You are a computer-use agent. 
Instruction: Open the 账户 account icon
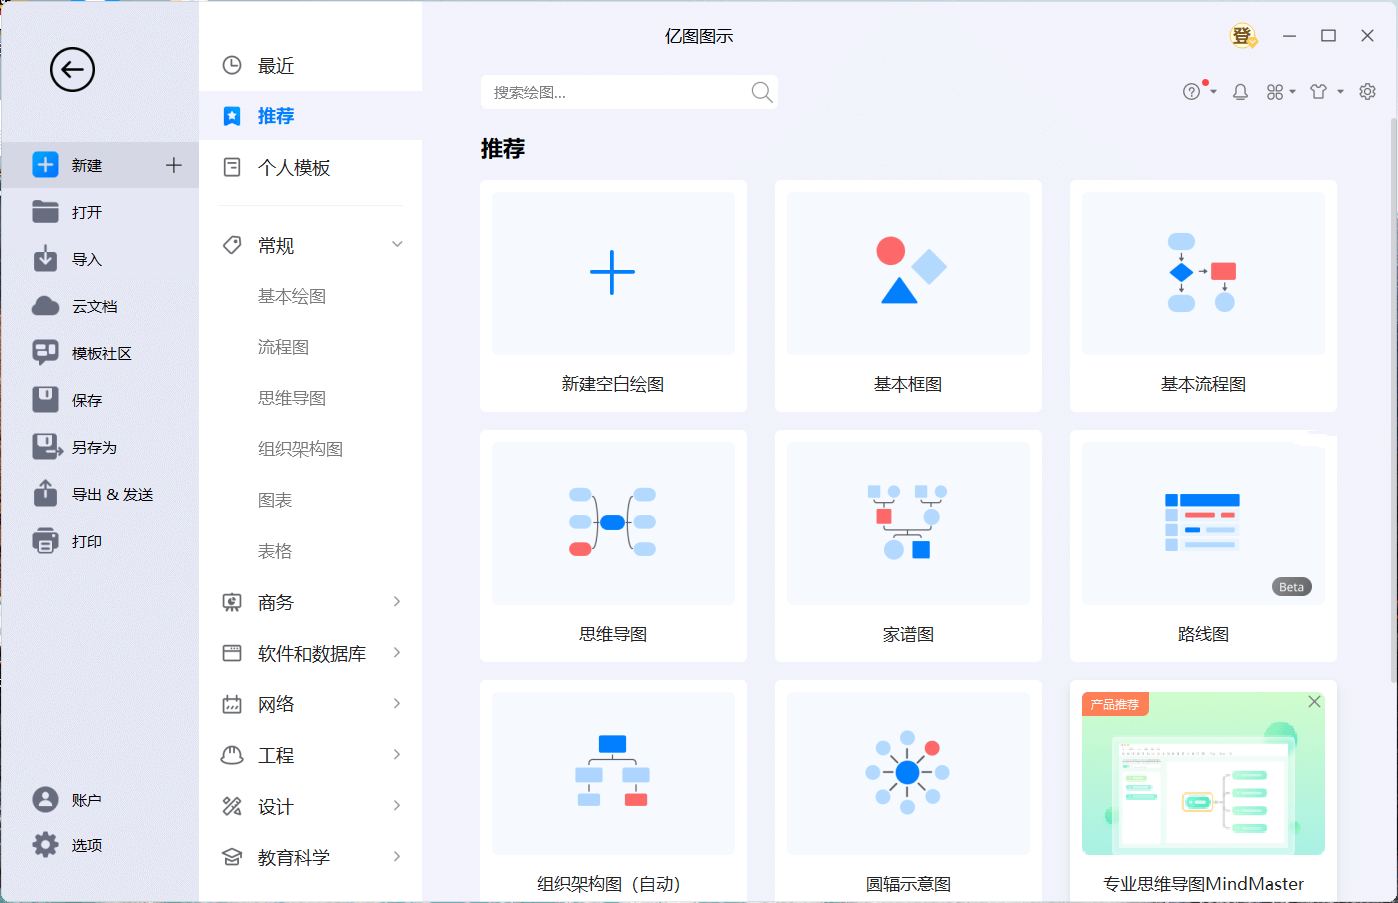pyautogui.click(x=44, y=799)
